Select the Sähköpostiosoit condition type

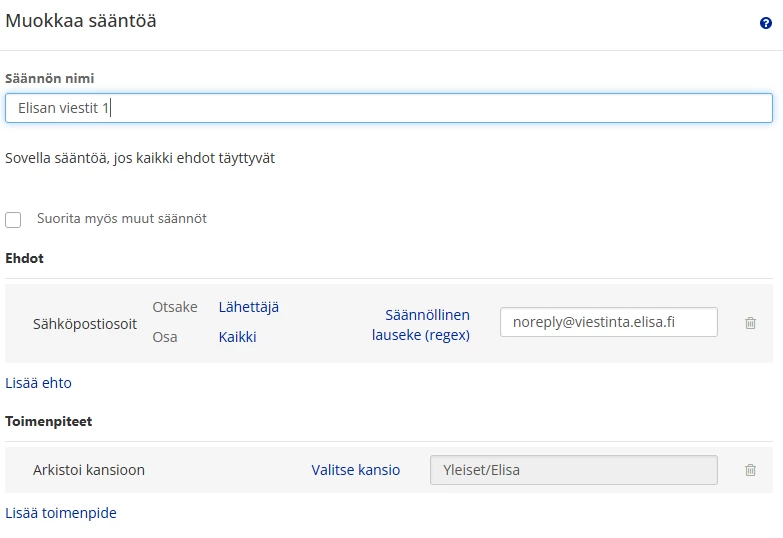tap(85, 324)
